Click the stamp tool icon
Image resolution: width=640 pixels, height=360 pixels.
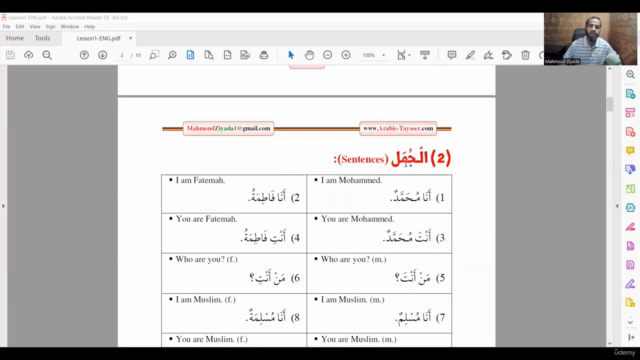point(507,55)
